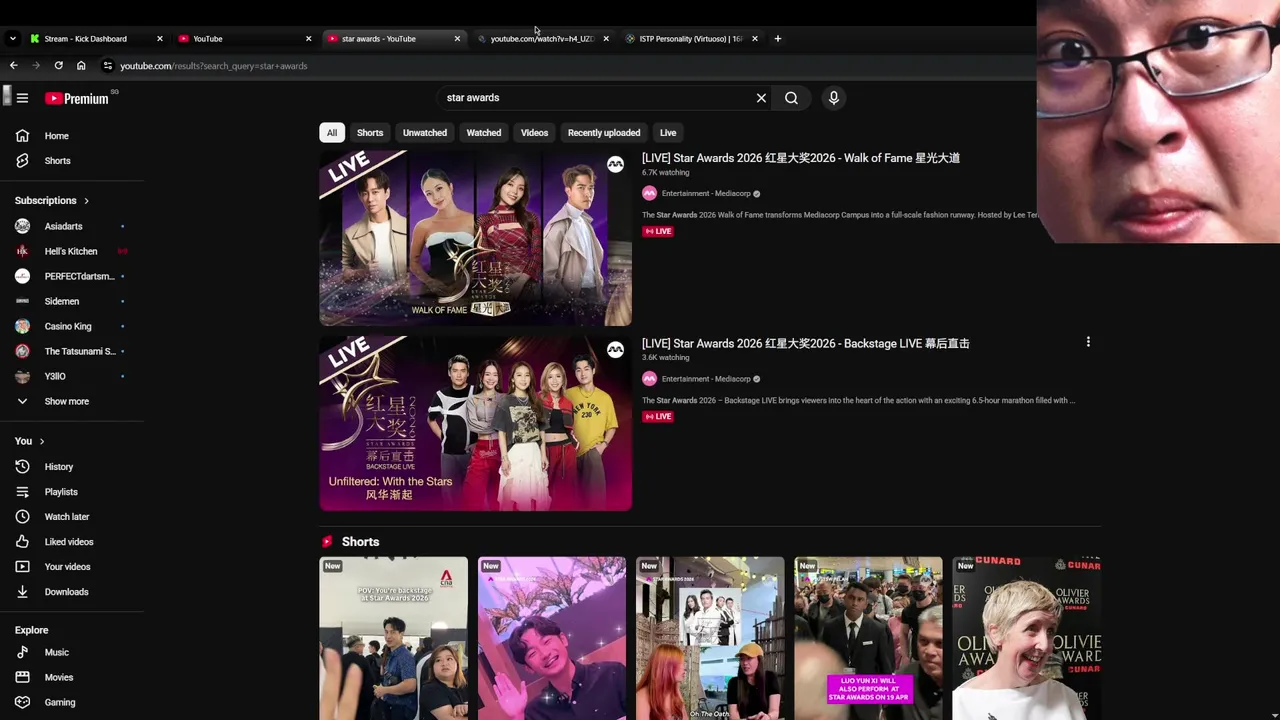Click Mediacorp channel avatar on Walk of Fame result

click(x=649, y=193)
